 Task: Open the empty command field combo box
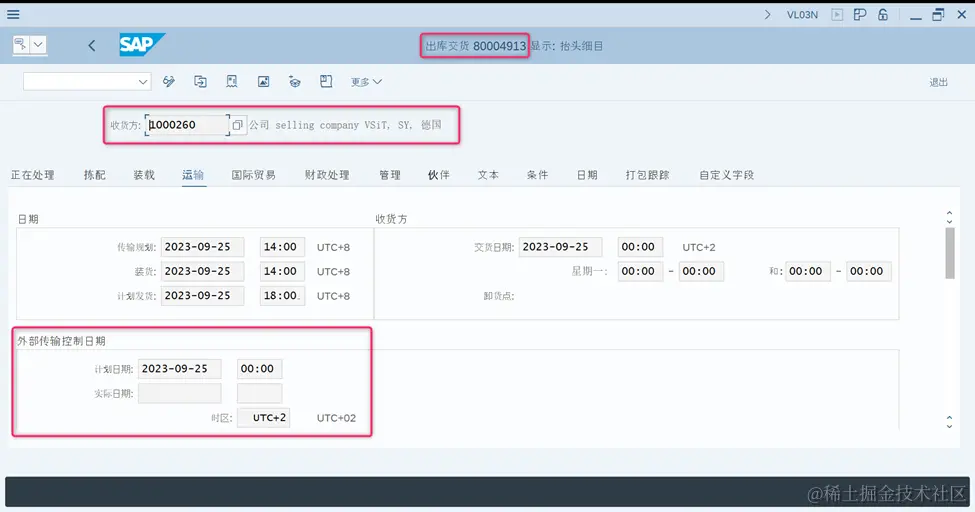[87, 81]
